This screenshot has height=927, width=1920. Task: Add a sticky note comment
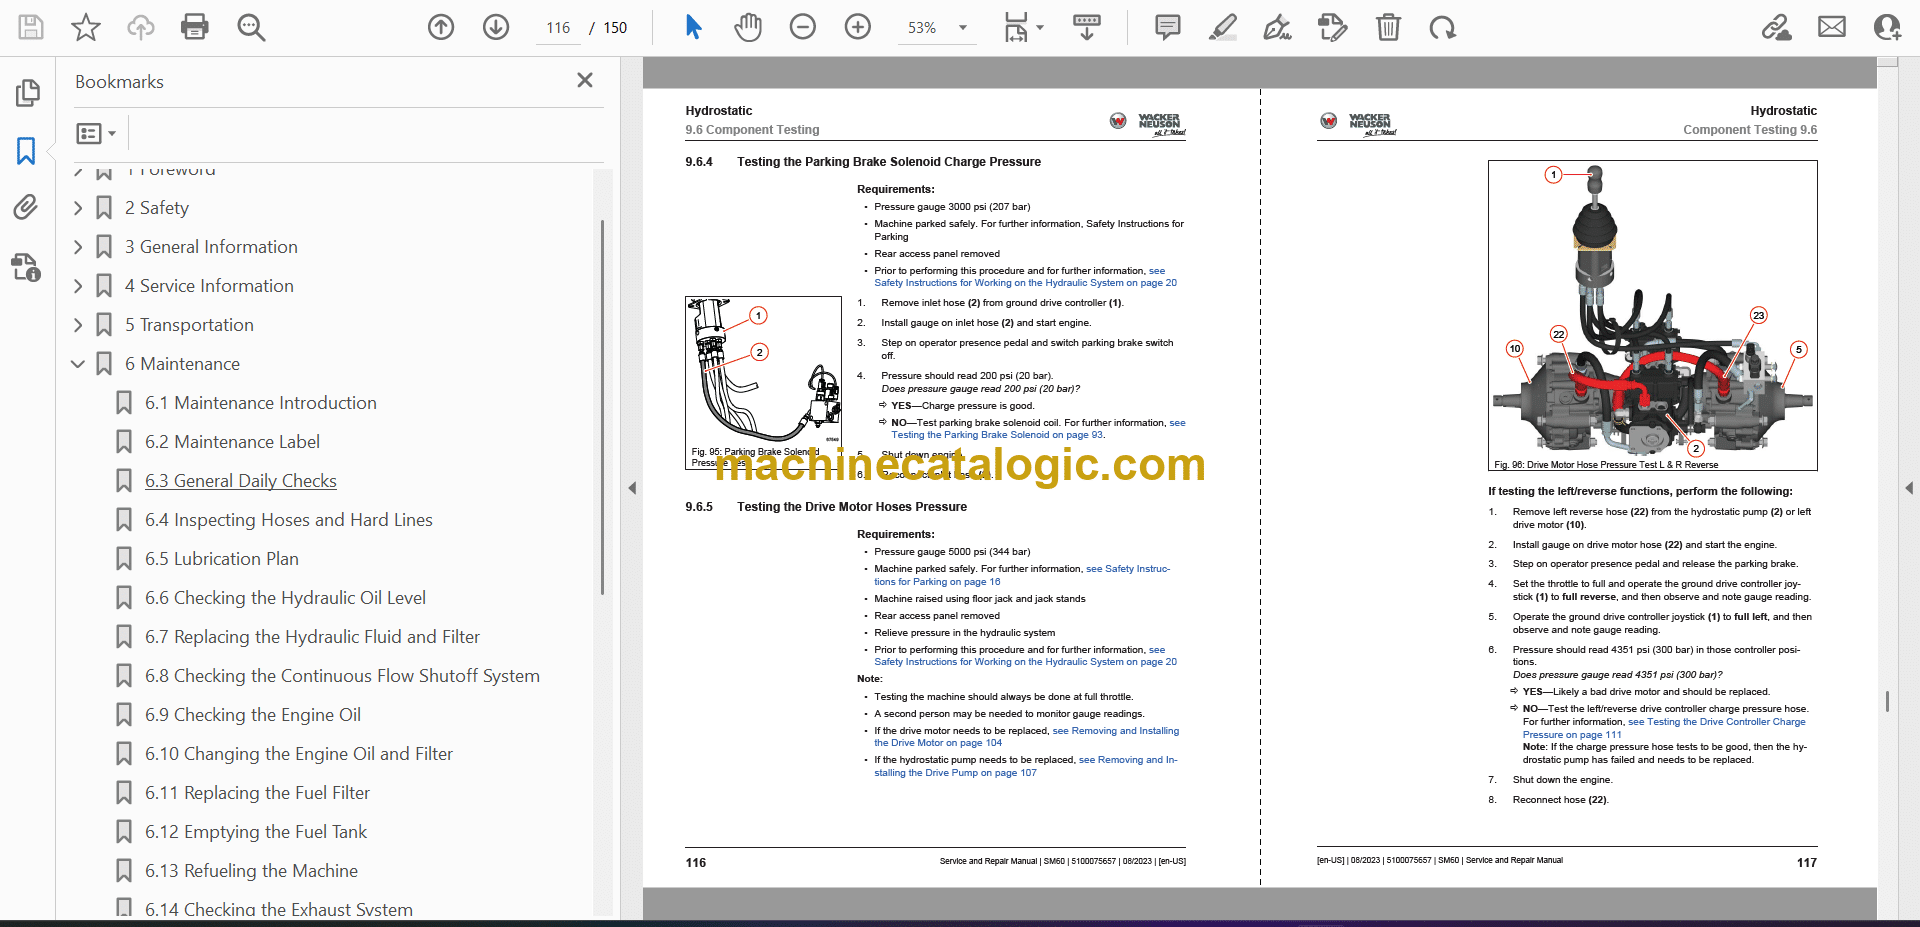[1167, 27]
